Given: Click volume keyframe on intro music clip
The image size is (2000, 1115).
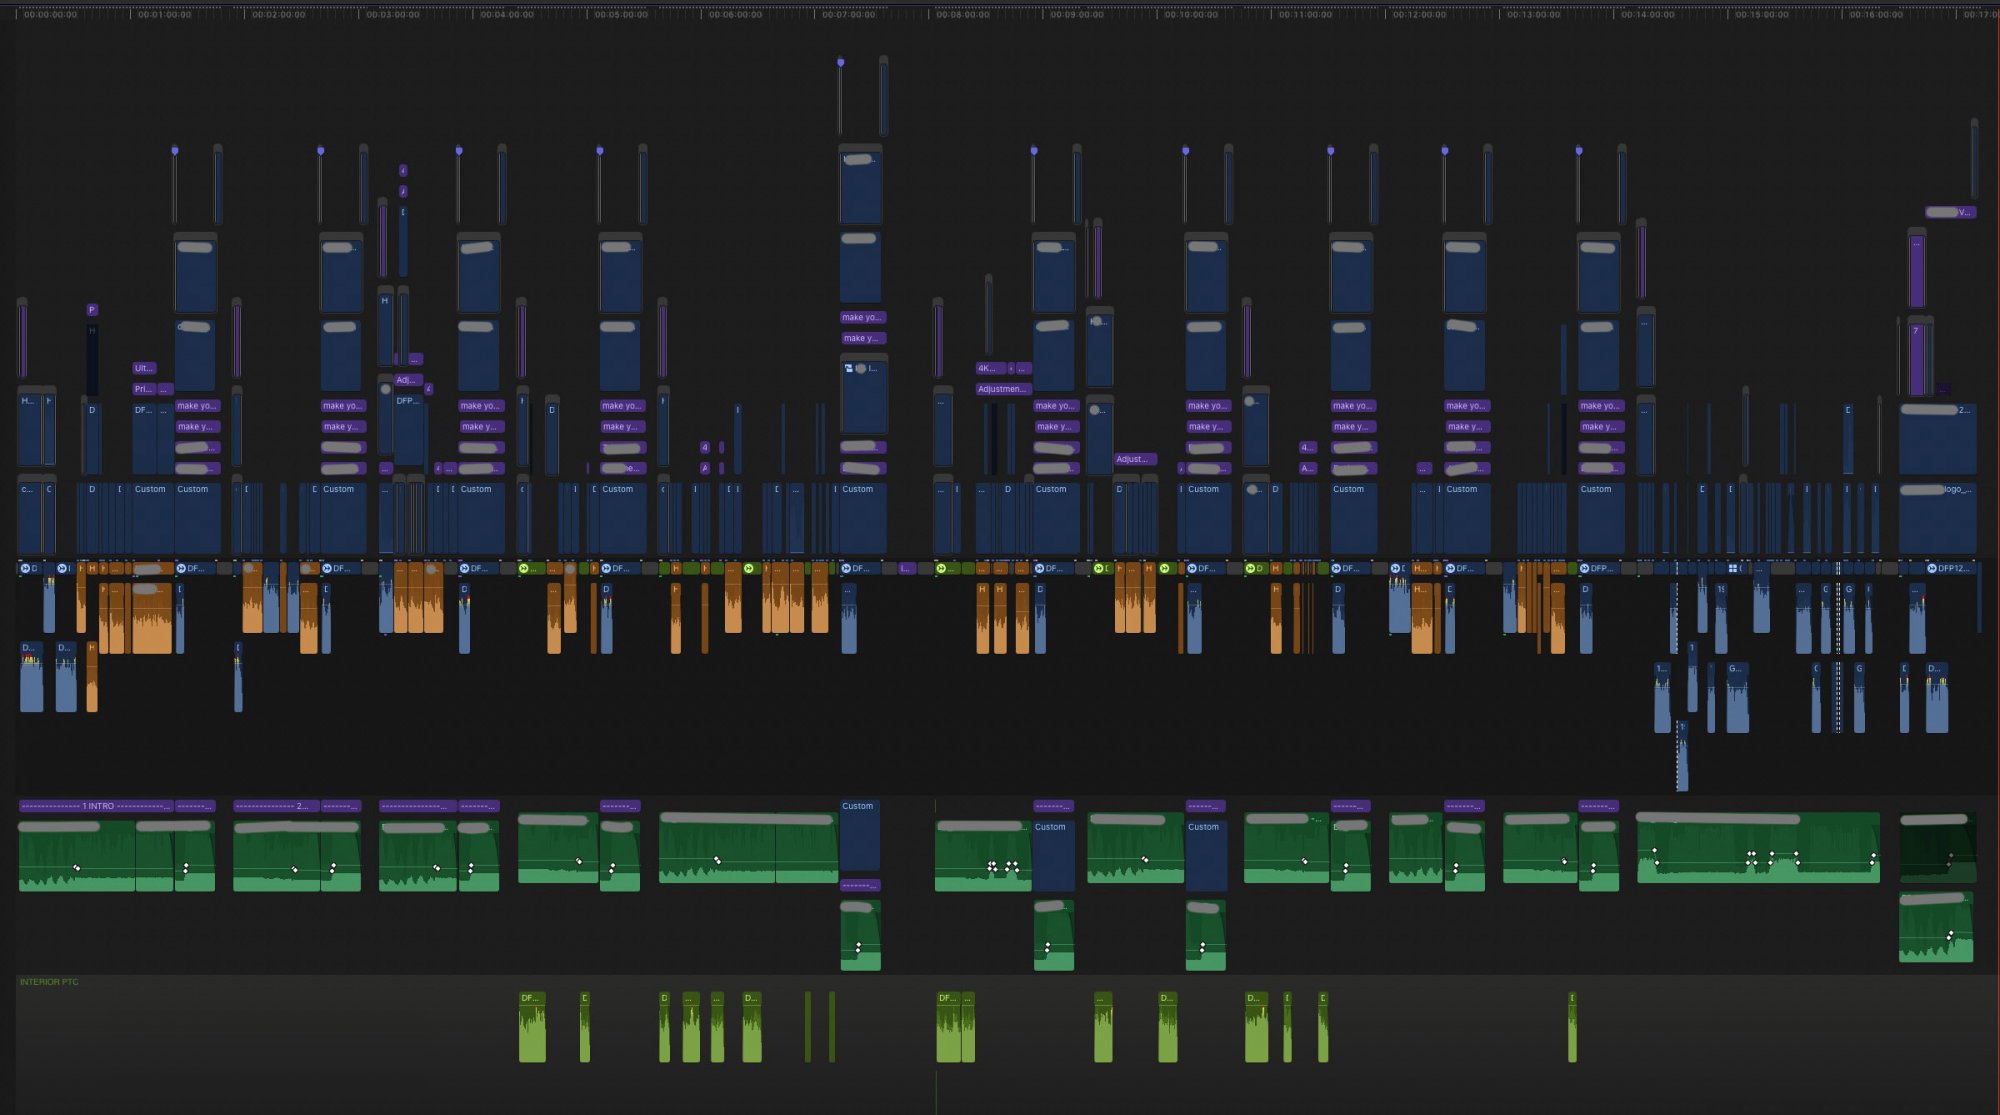Looking at the screenshot, I should 76,868.
